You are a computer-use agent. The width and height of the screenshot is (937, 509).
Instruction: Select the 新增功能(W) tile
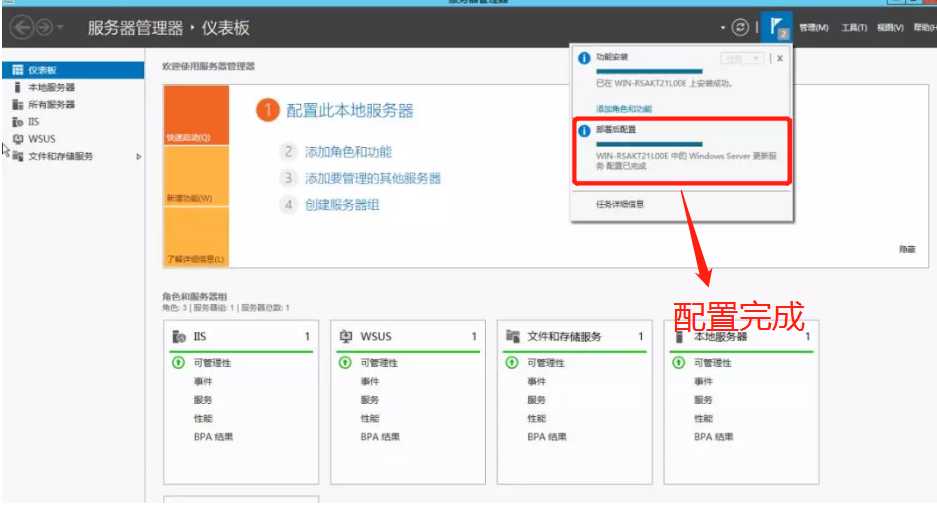point(196,176)
